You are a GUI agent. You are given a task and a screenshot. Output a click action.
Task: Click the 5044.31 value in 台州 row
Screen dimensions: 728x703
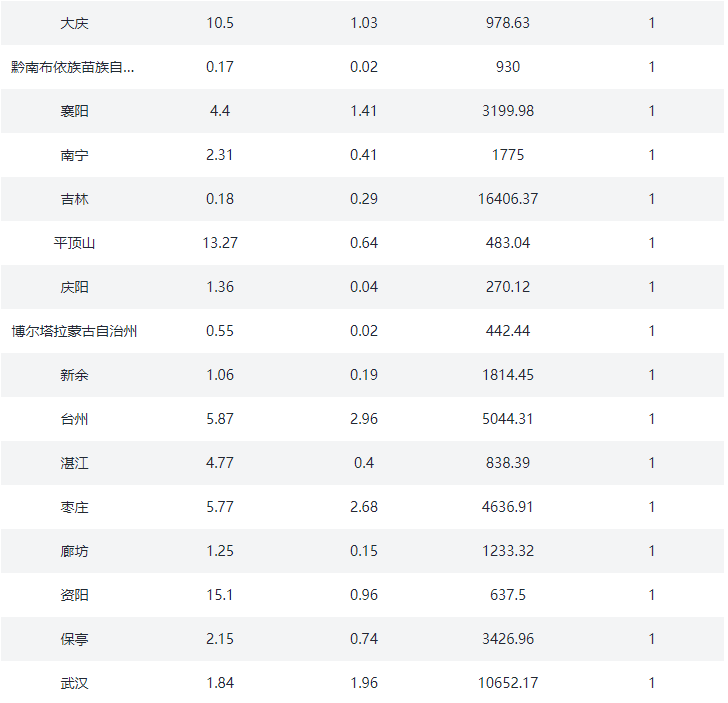click(x=507, y=419)
